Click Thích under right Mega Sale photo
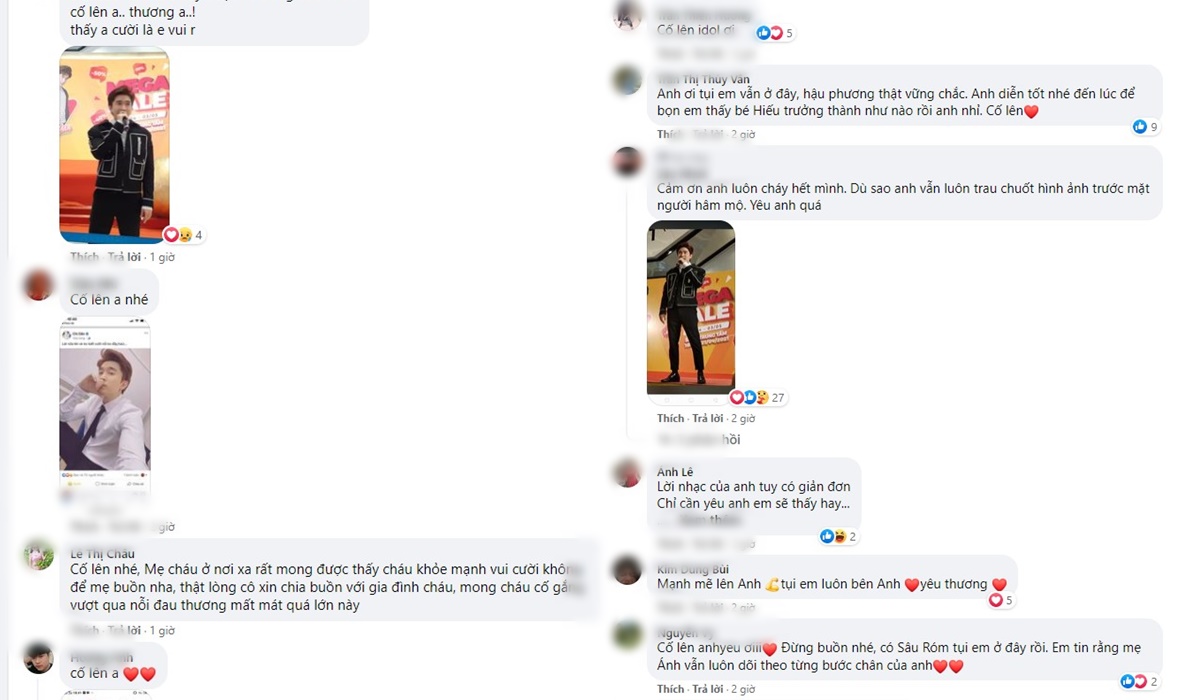 coord(670,418)
